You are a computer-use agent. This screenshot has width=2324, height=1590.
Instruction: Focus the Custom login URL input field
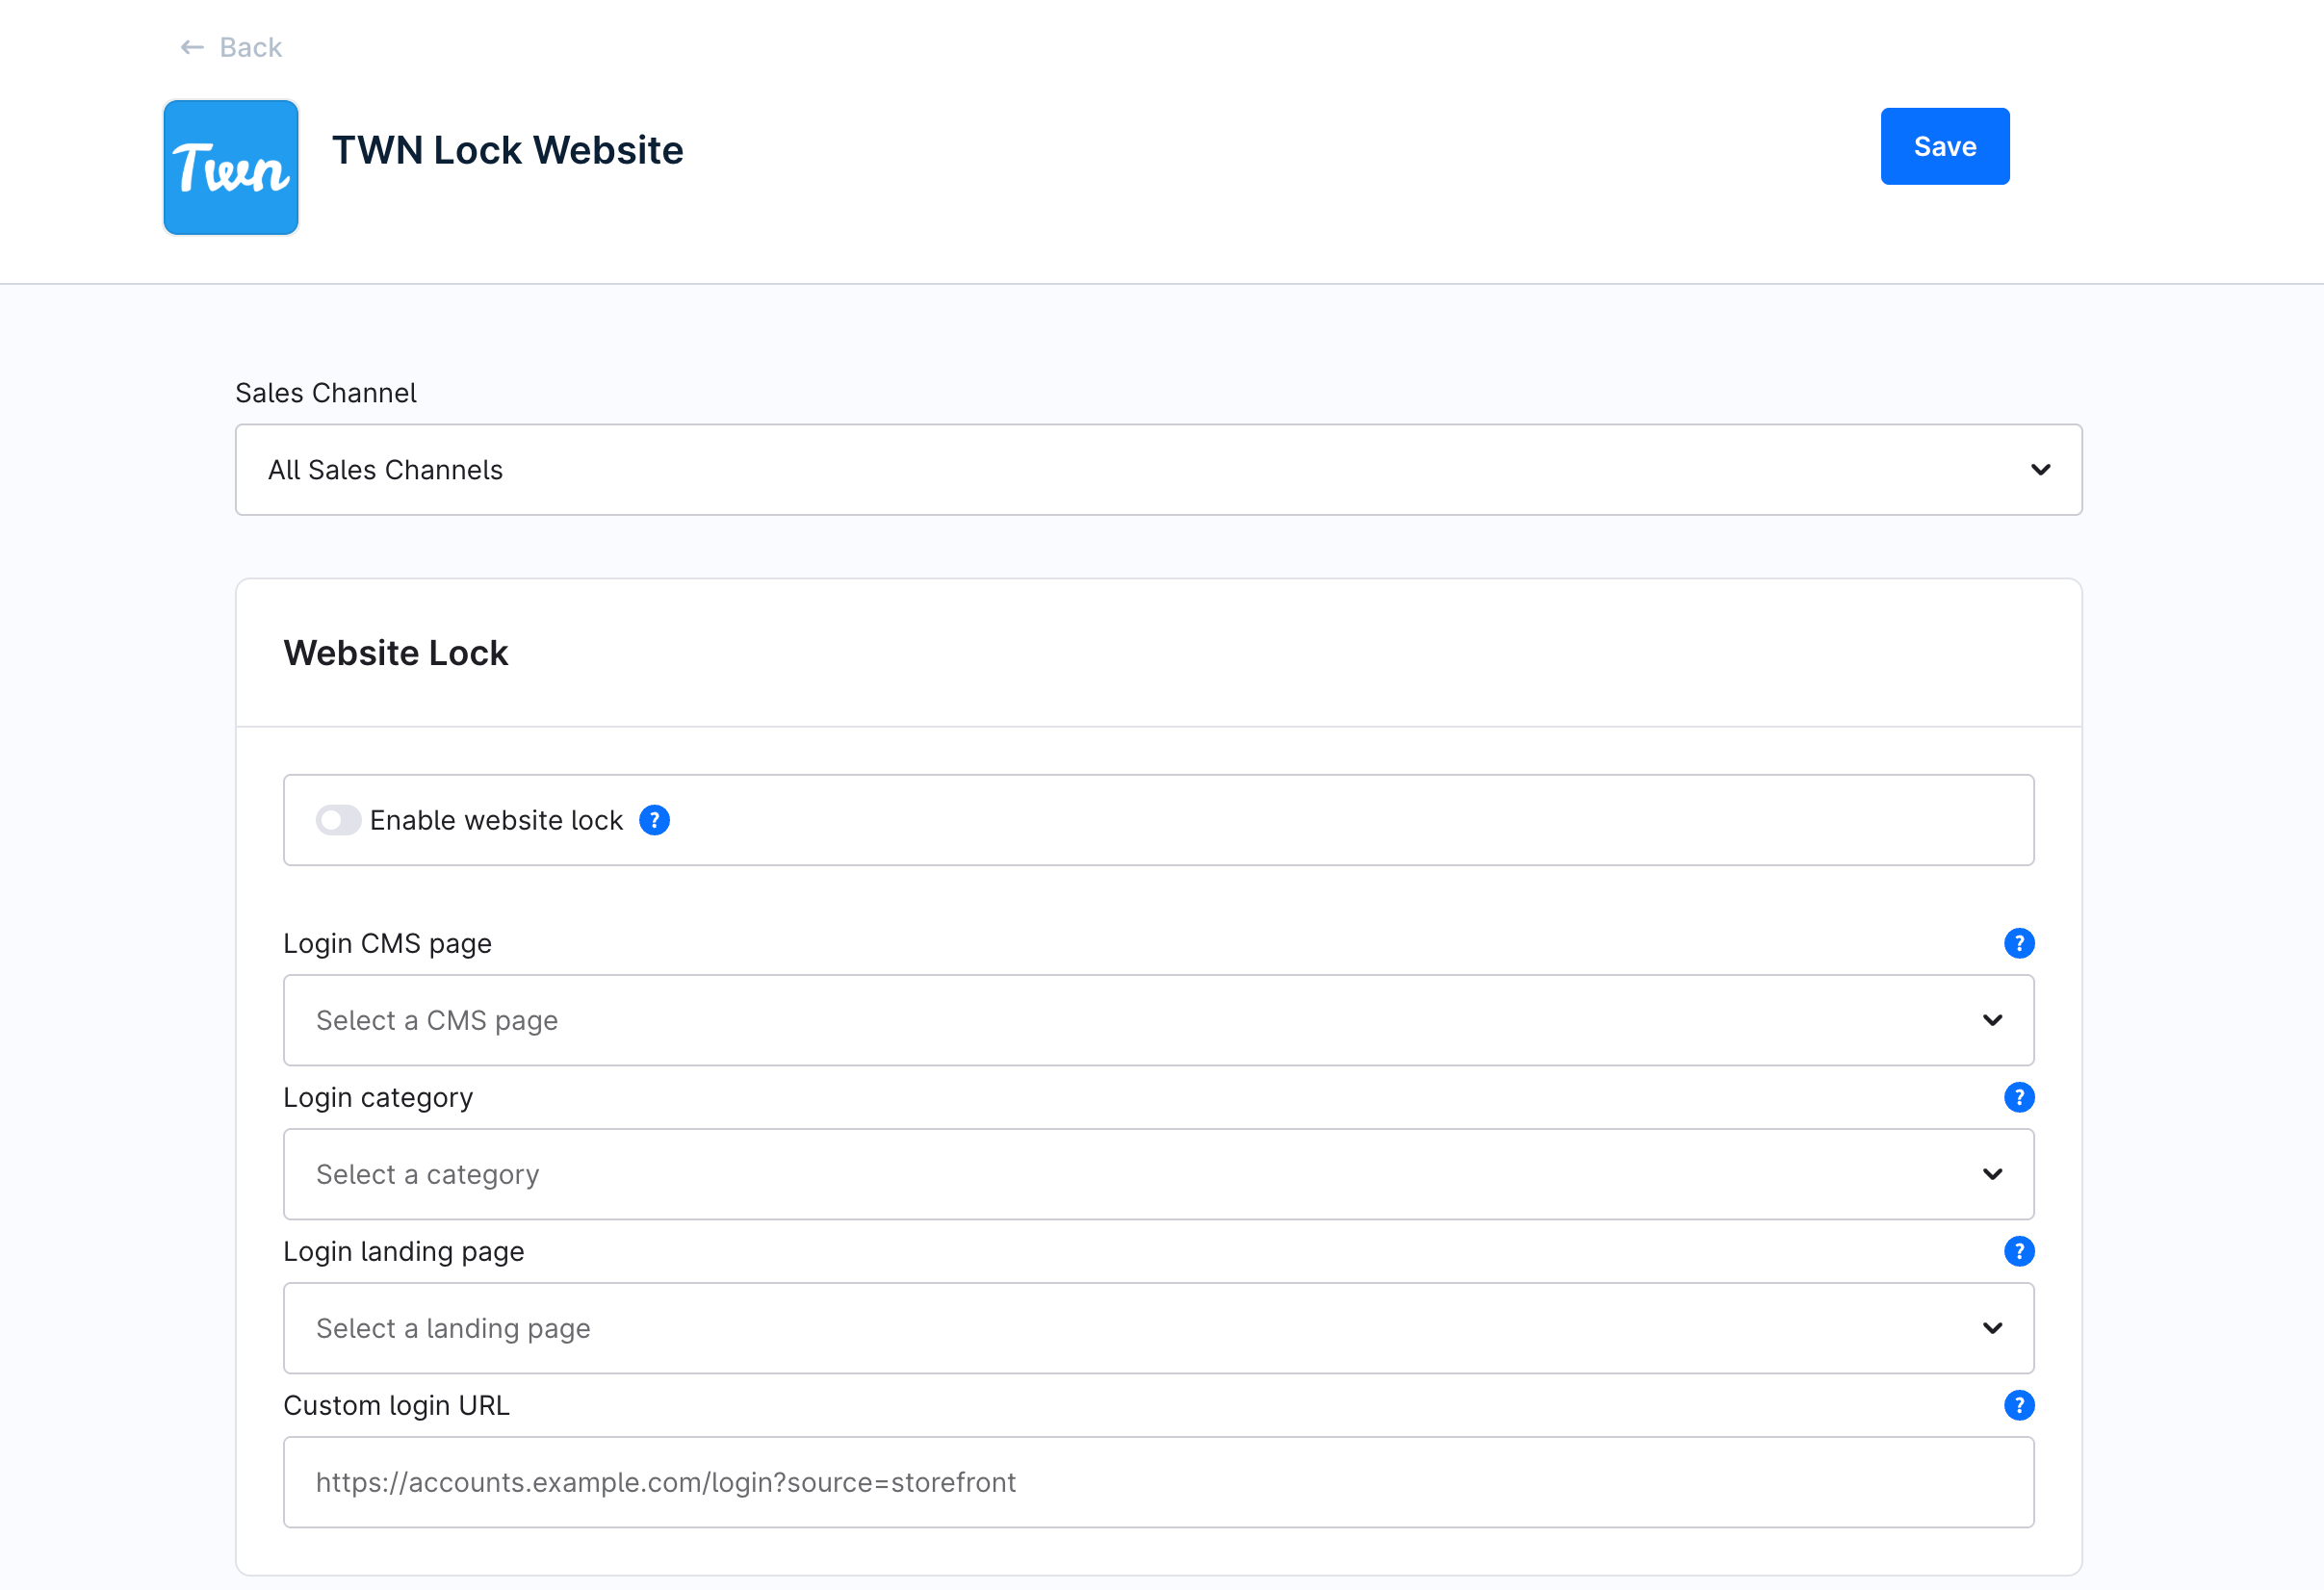[1158, 1482]
